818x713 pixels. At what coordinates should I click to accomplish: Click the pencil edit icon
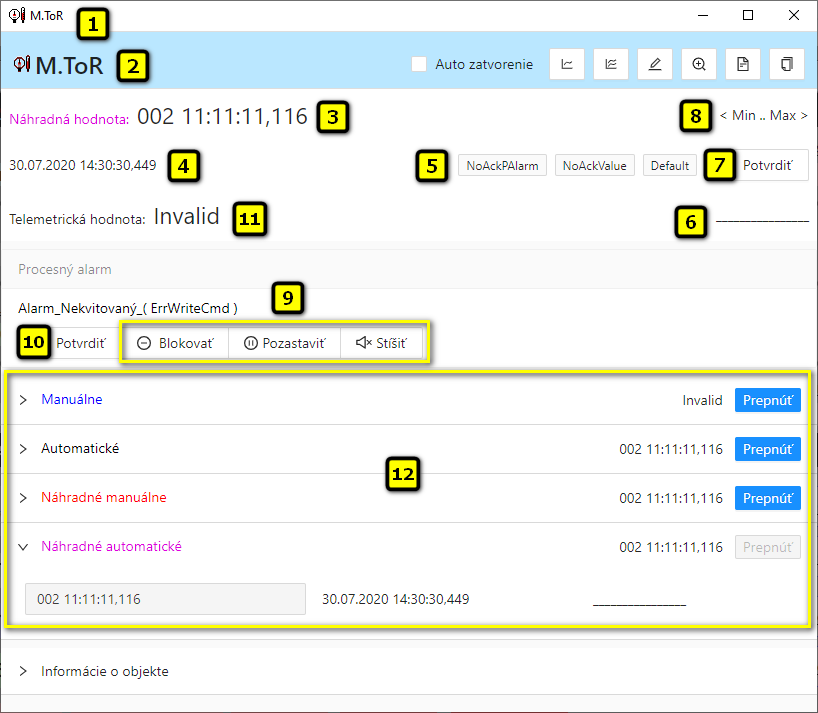(x=655, y=64)
